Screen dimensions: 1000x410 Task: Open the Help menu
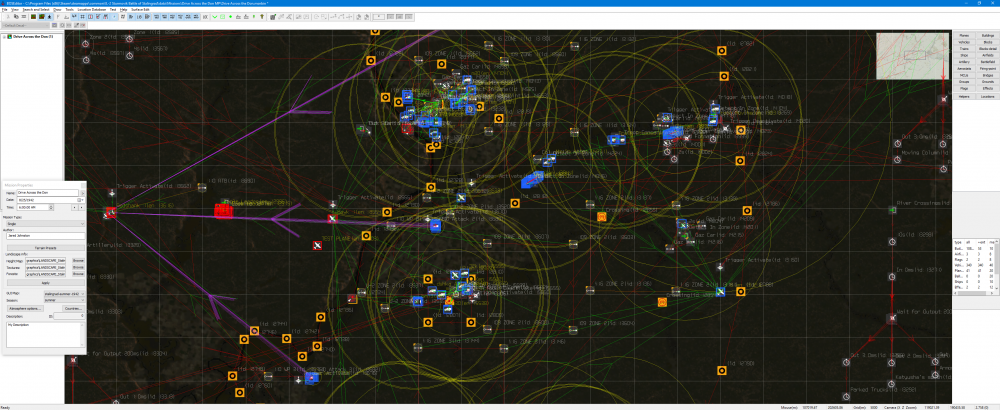124,10
